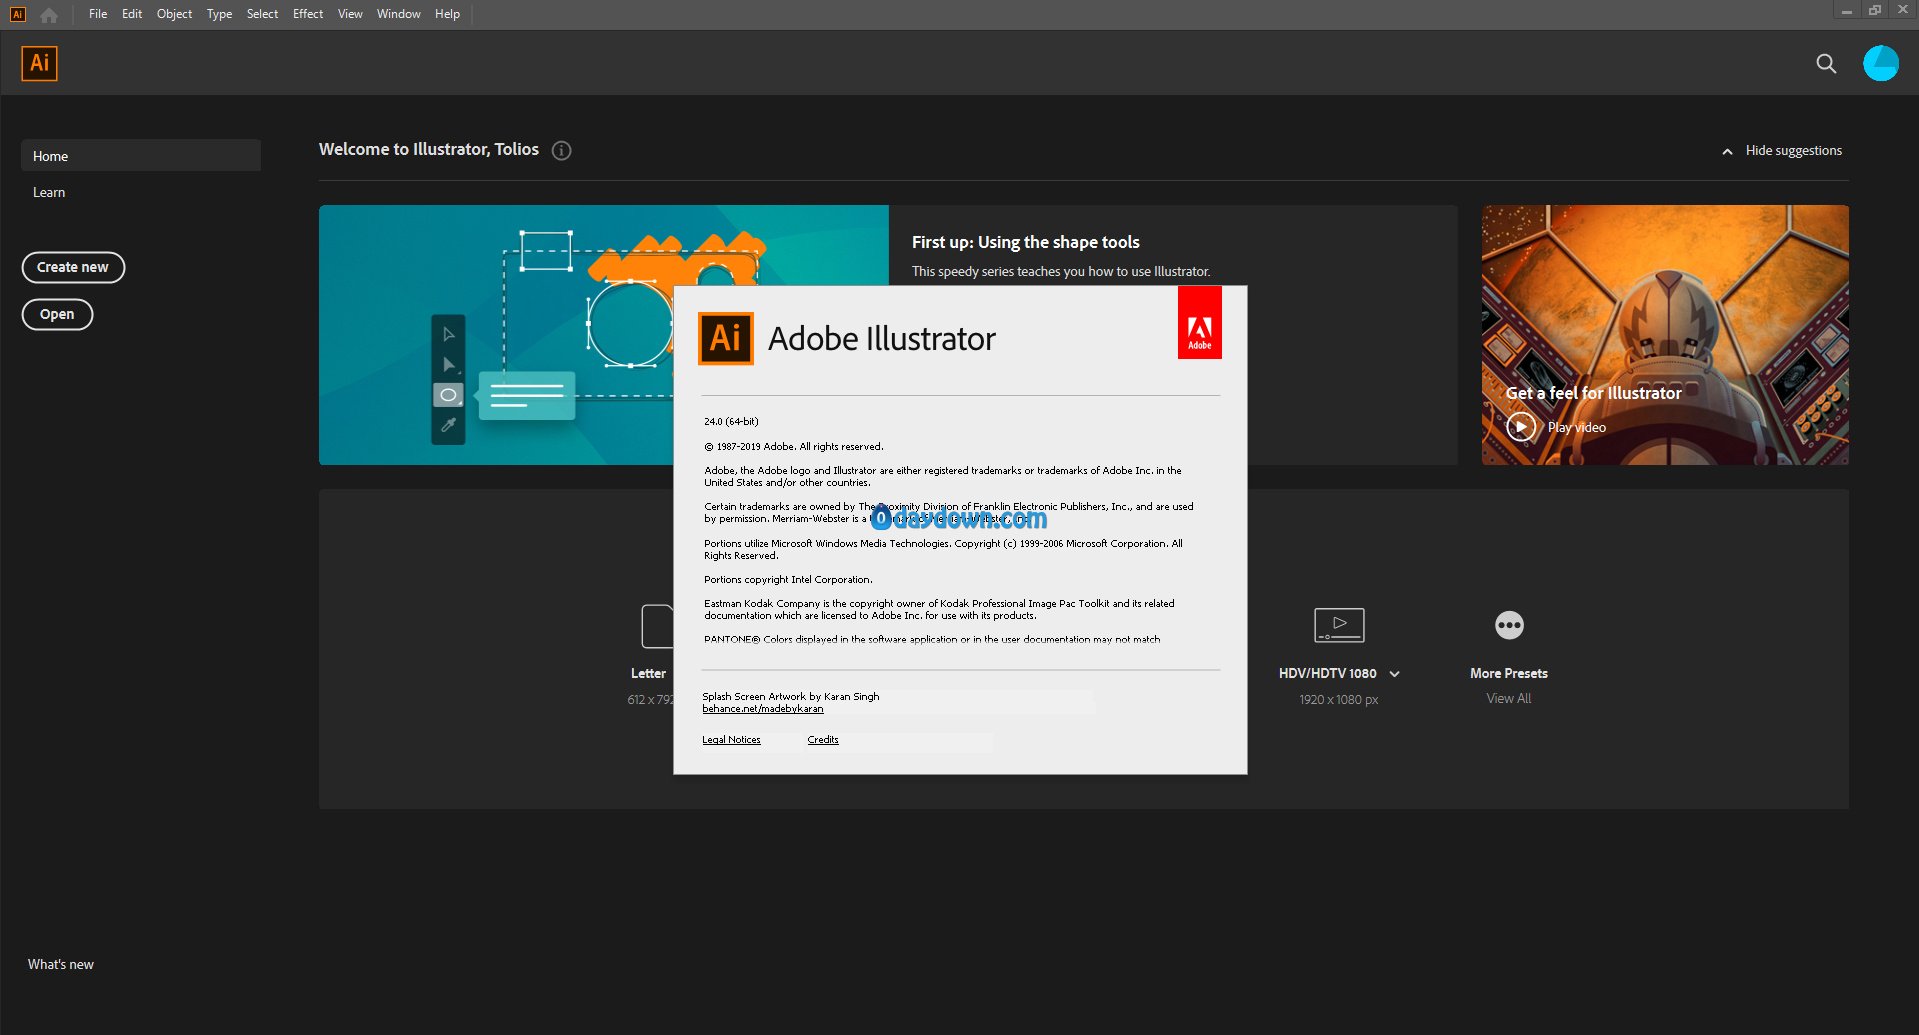Image resolution: width=1919 pixels, height=1035 pixels.
Task: Click the More Presets ellipsis icon
Action: [x=1508, y=626]
